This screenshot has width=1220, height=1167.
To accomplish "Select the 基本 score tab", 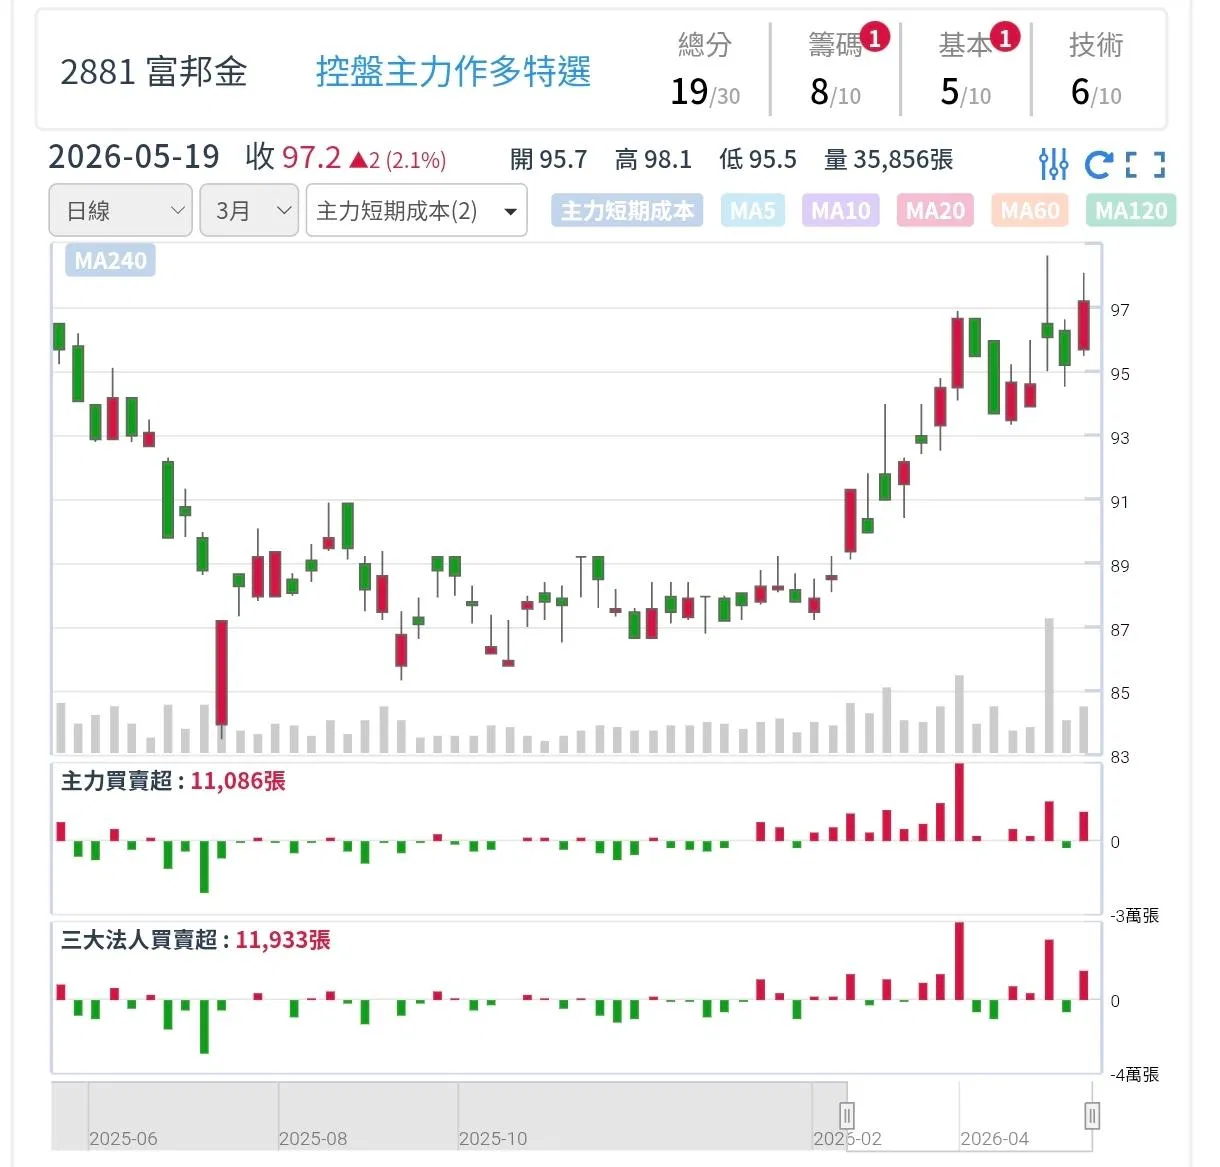I will pos(966,70).
